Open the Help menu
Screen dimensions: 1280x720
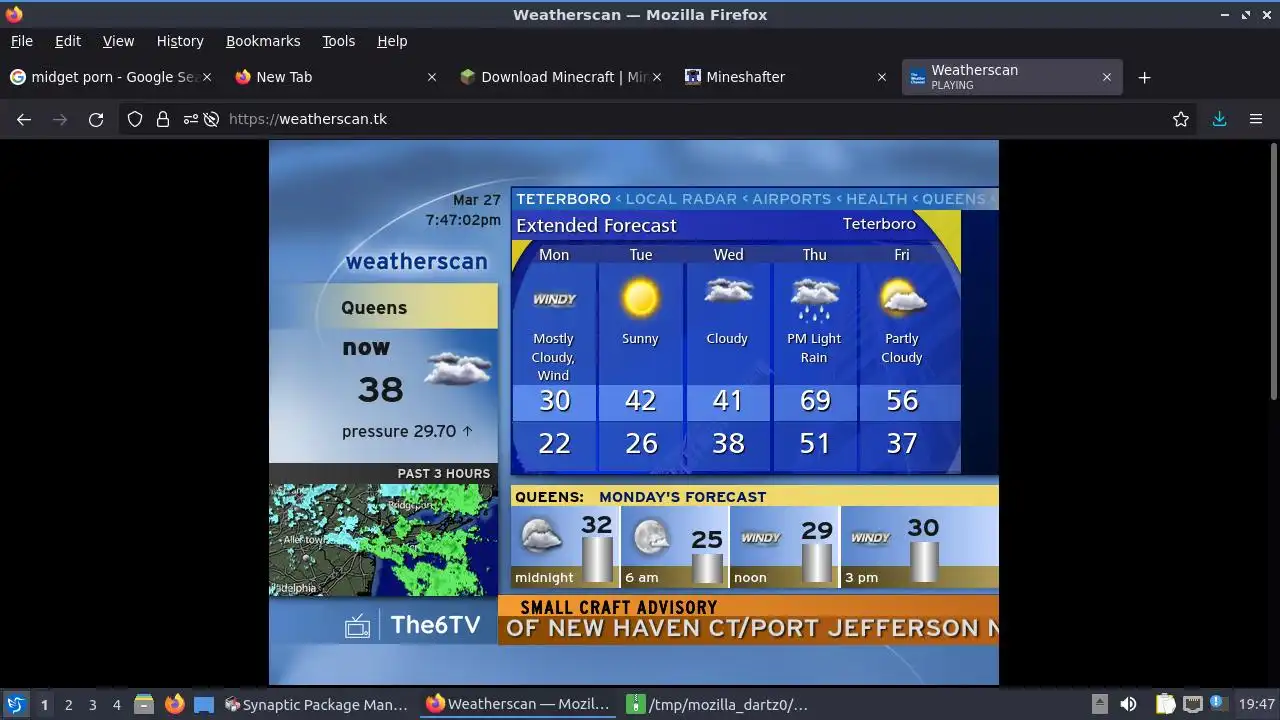click(392, 41)
